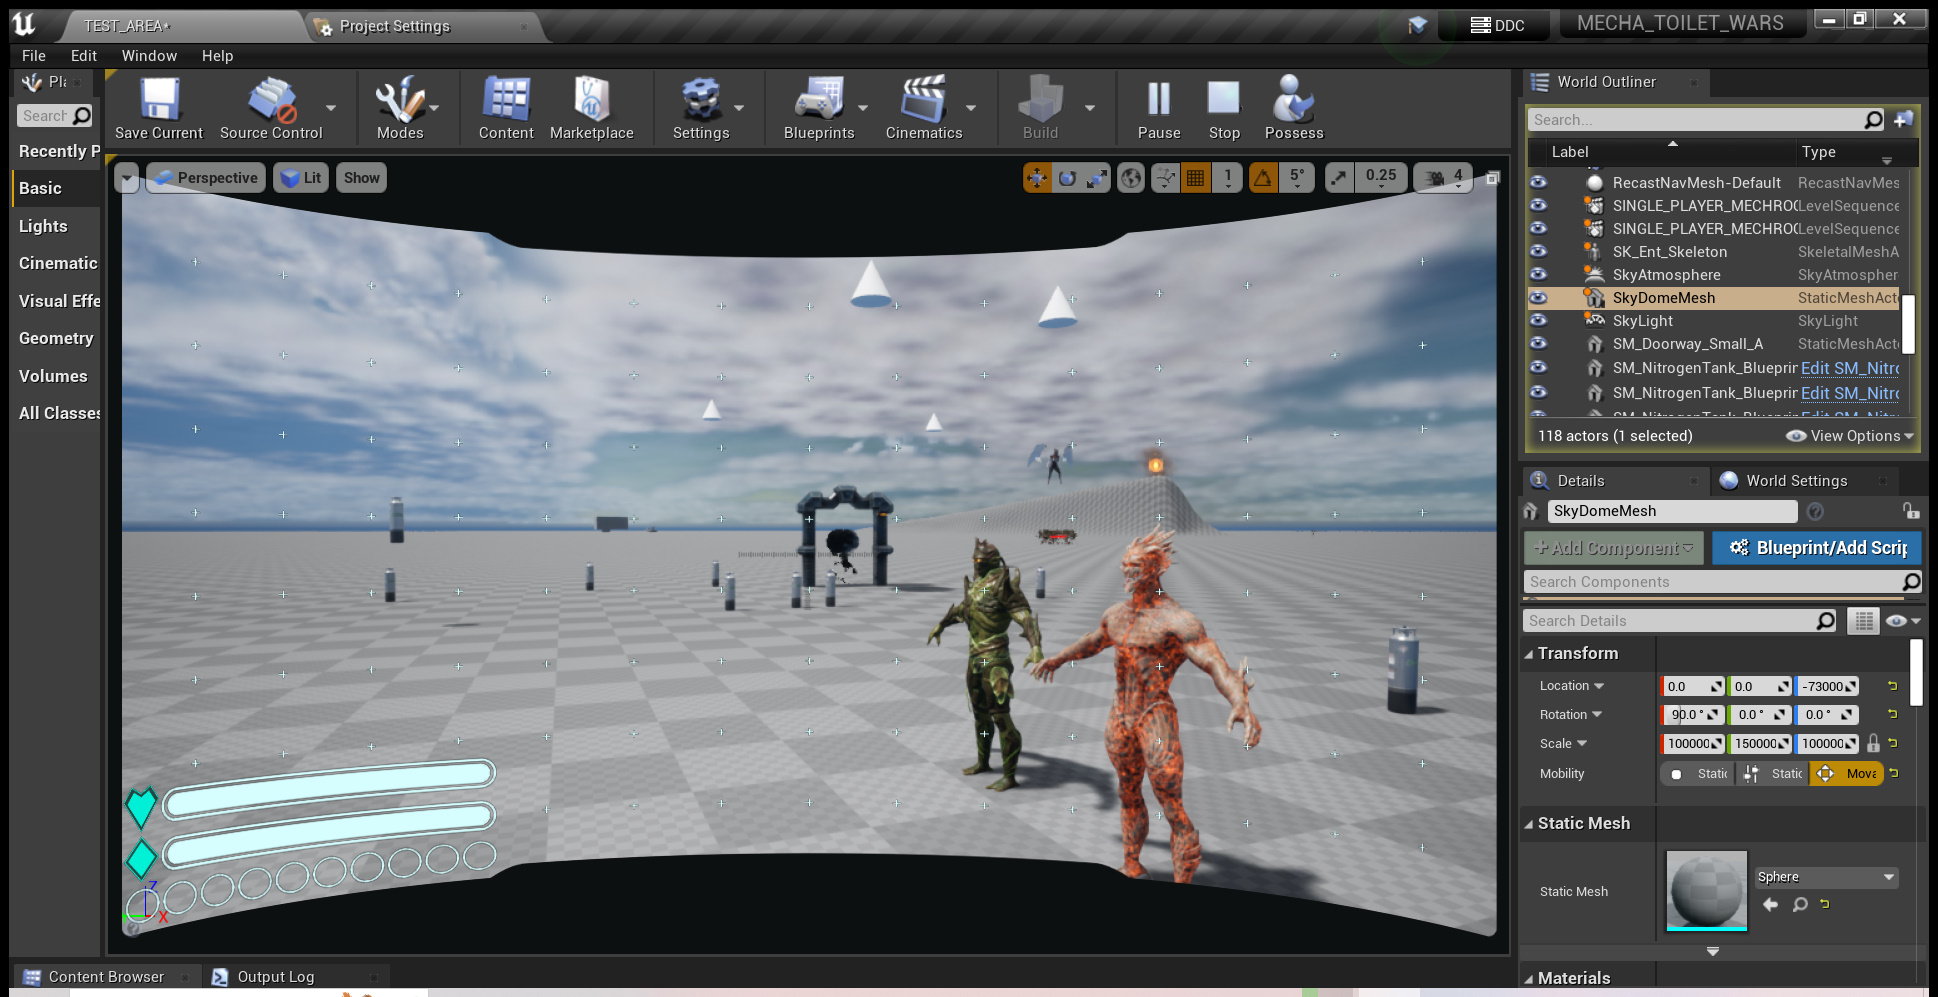
Task: Toggle the actor lock icon in Details
Action: [1910, 511]
